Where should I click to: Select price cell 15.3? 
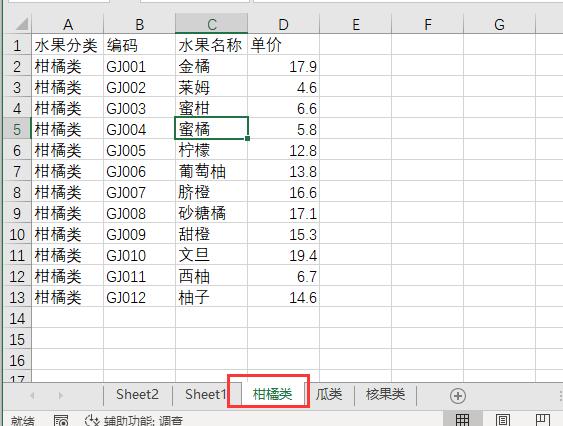[283, 234]
